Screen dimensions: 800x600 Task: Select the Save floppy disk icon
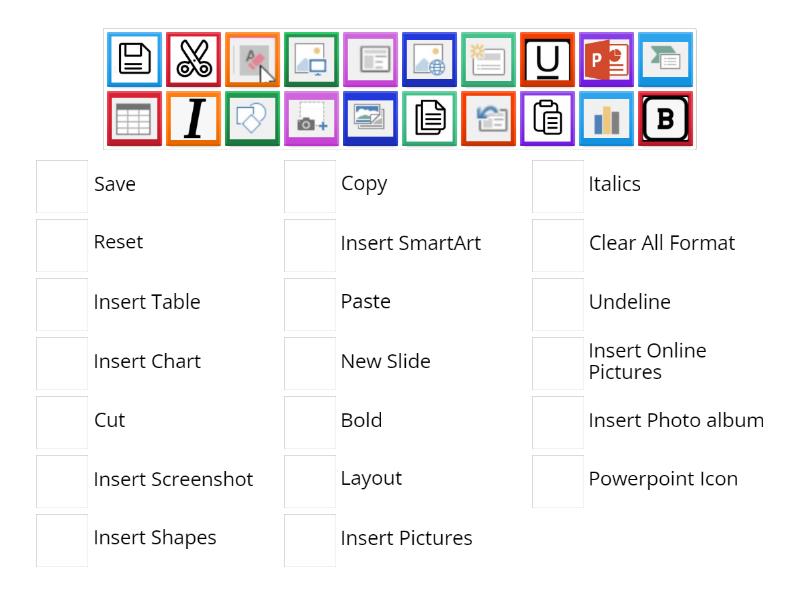[134, 59]
